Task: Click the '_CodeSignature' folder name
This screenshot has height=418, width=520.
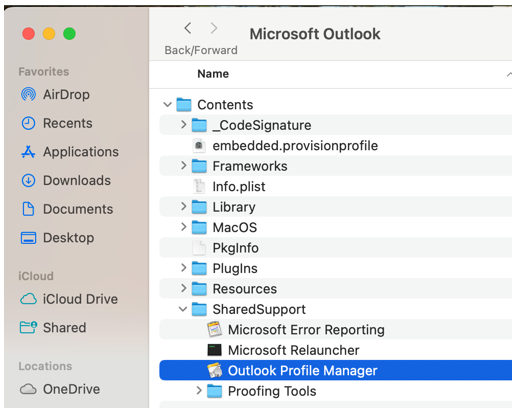Action: (x=262, y=125)
